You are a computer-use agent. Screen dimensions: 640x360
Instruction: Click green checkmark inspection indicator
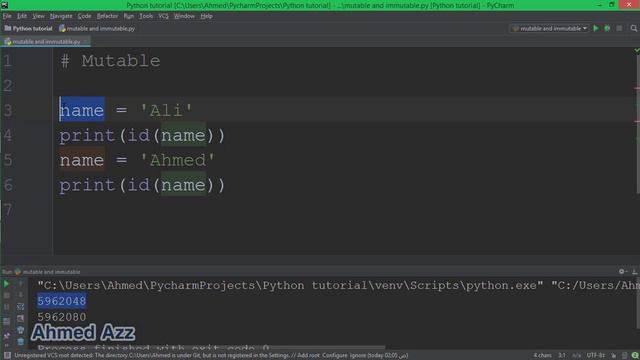636,50
